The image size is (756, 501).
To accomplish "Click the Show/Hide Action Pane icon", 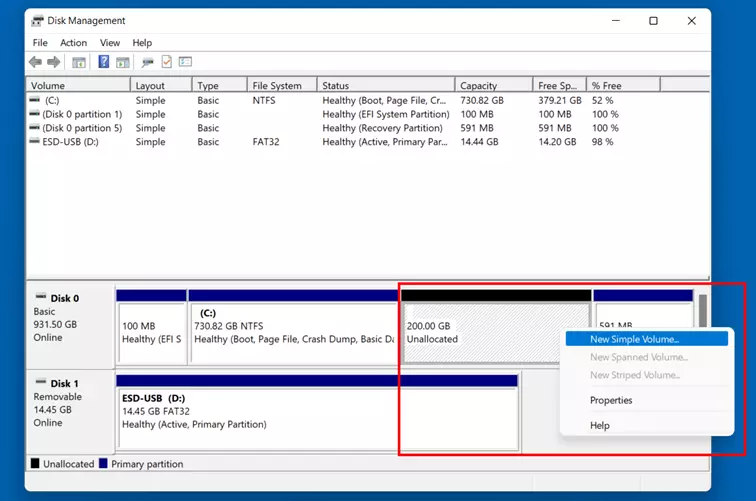I will [122, 62].
